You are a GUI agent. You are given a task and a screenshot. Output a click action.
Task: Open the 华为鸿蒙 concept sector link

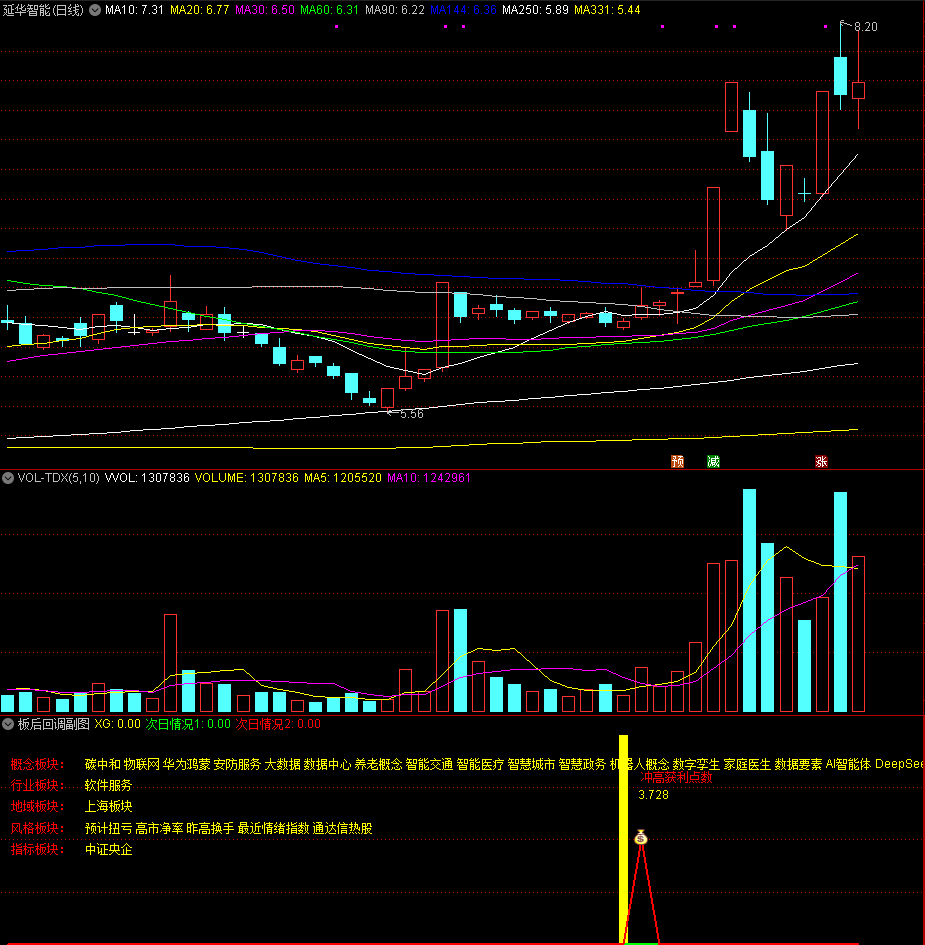click(187, 764)
